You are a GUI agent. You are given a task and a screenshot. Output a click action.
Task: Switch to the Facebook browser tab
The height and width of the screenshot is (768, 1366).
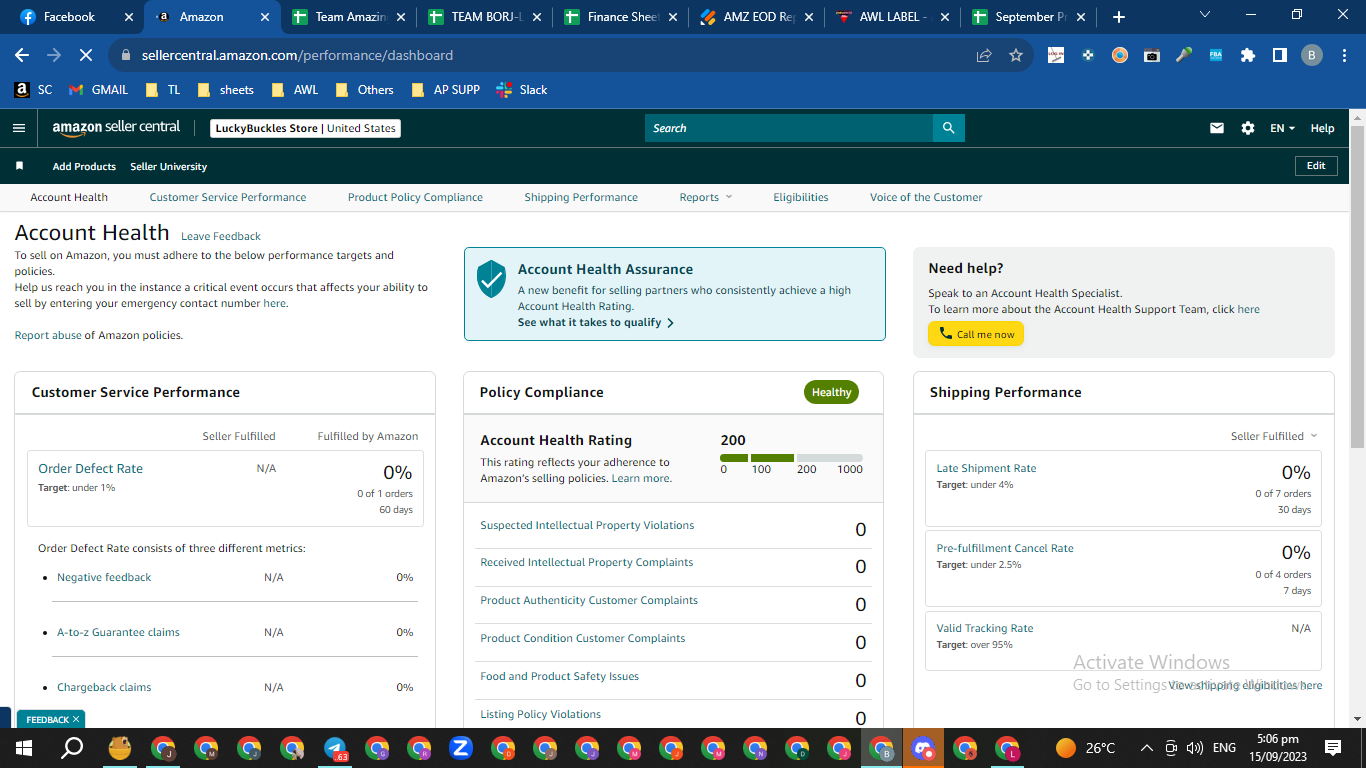[76, 17]
